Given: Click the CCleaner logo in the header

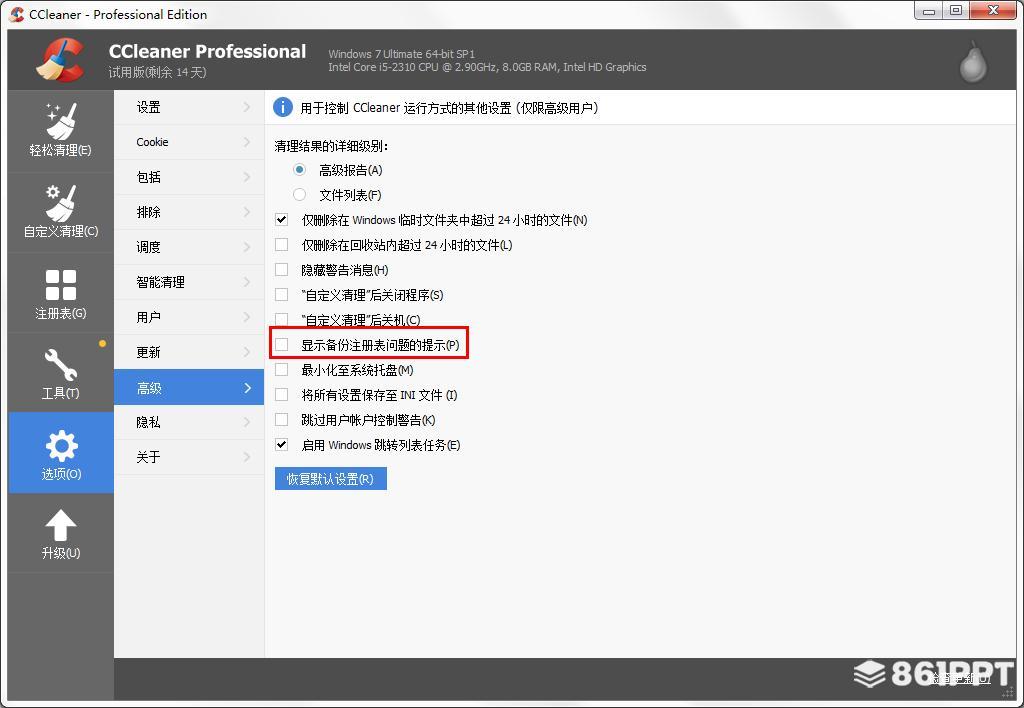Looking at the screenshot, I should [60, 59].
